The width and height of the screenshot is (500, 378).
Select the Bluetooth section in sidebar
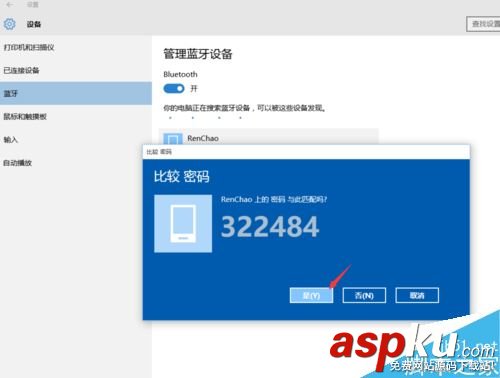pyautogui.click(x=76, y=93)
